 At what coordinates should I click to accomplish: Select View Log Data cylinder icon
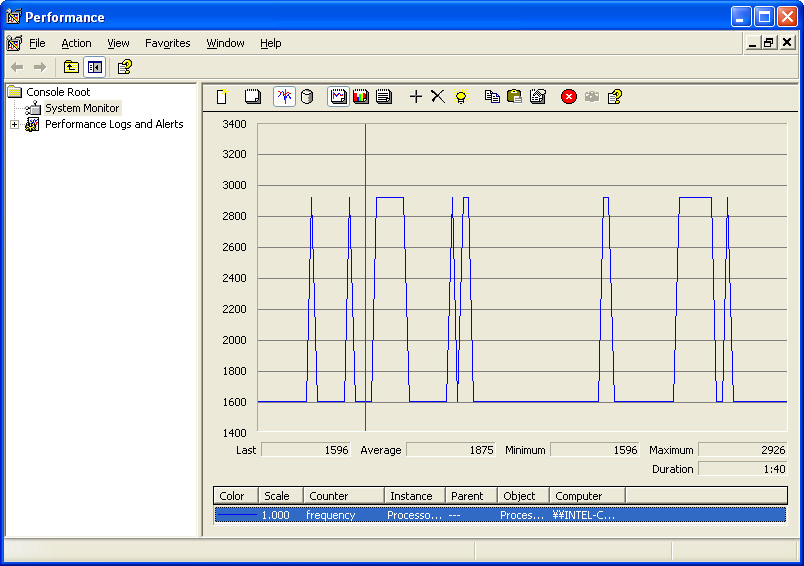(307, 97)
